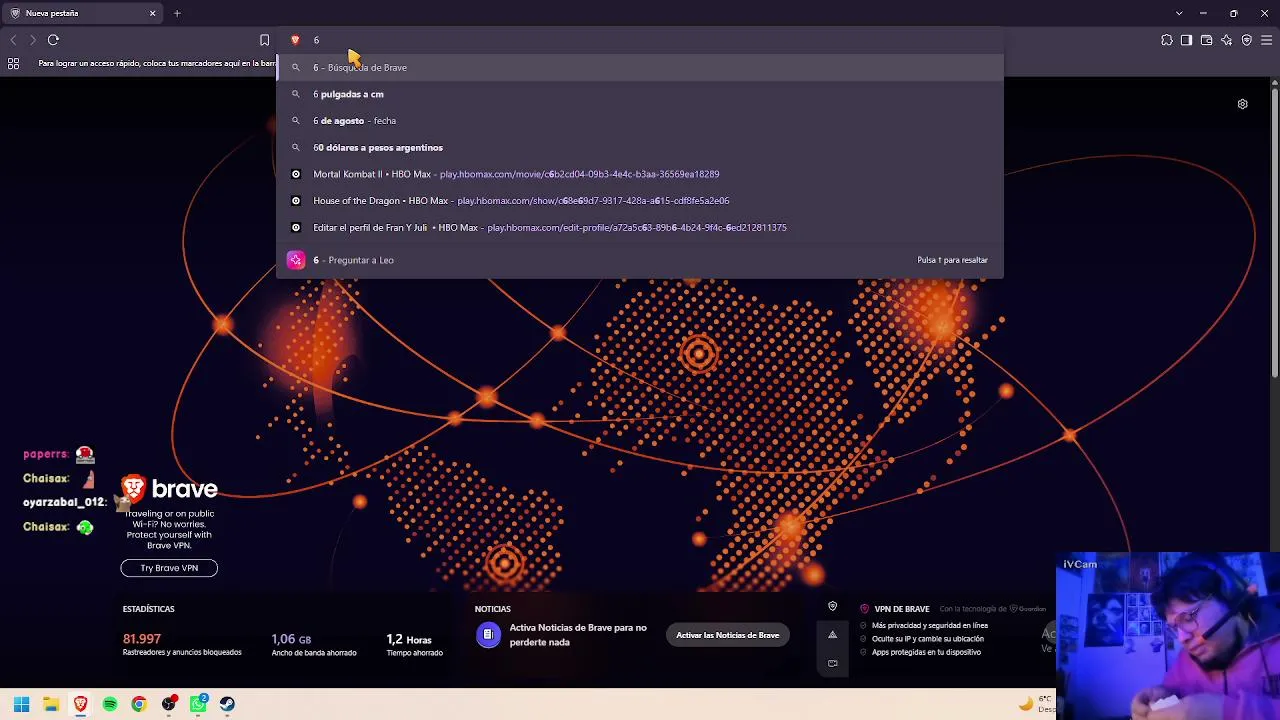Open the Brave VPN toolbar icon

coord(1246,40)
